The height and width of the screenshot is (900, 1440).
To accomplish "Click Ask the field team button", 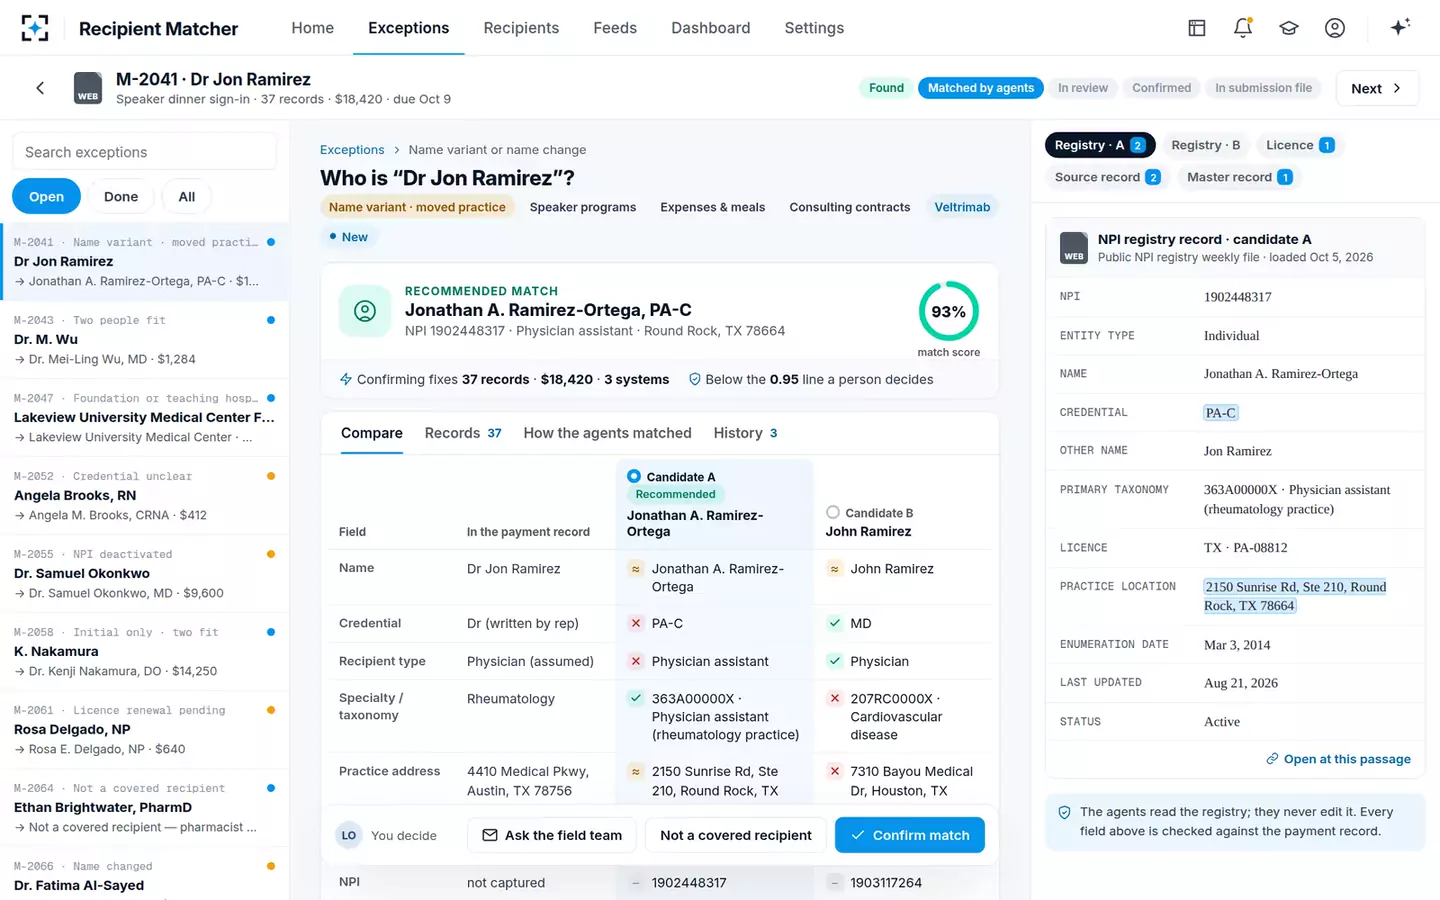I will click(x=552, y=835).
